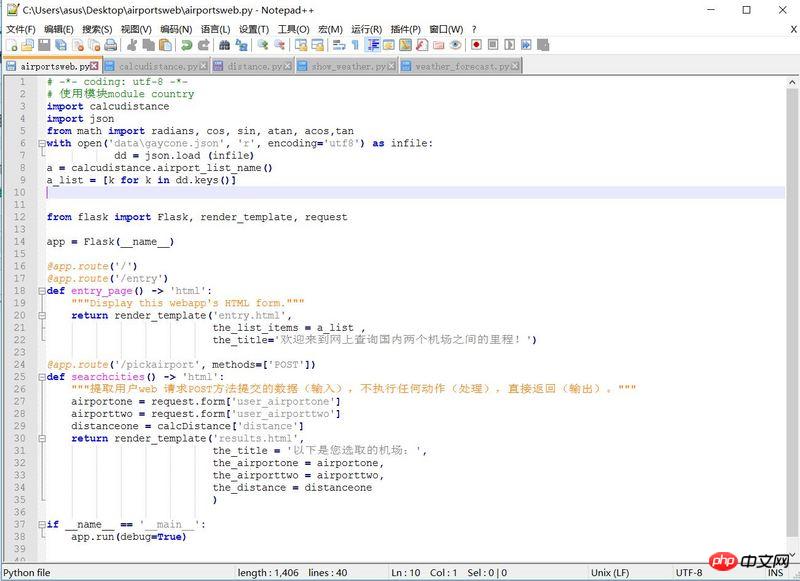Open the 编码(N) menu

tap(176, 29)
